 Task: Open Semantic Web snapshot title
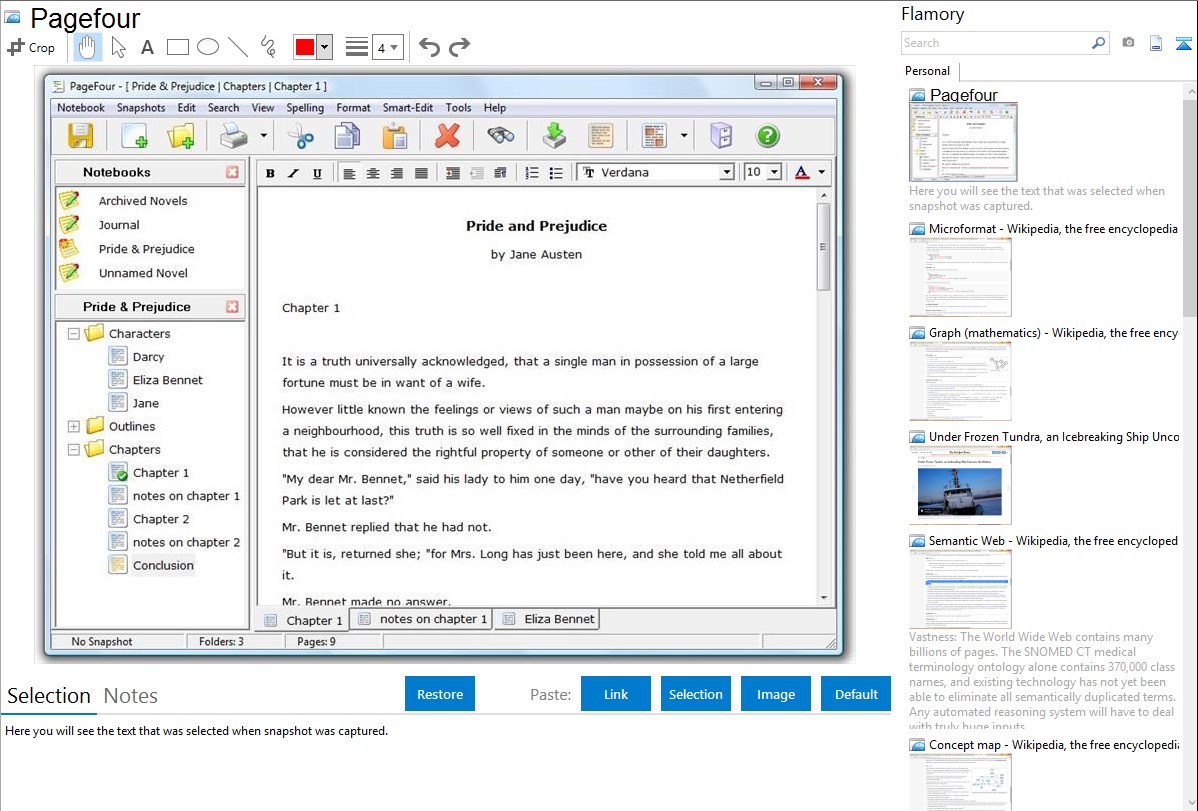click(1053, 540)
